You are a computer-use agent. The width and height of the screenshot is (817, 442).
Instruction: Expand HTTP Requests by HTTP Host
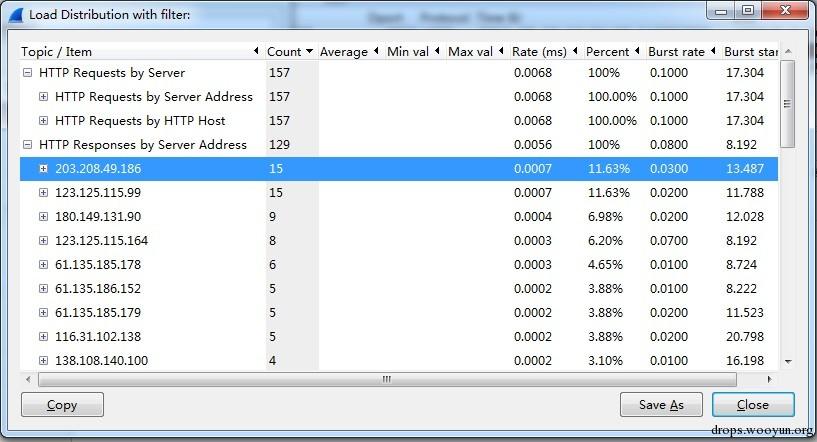43,120
